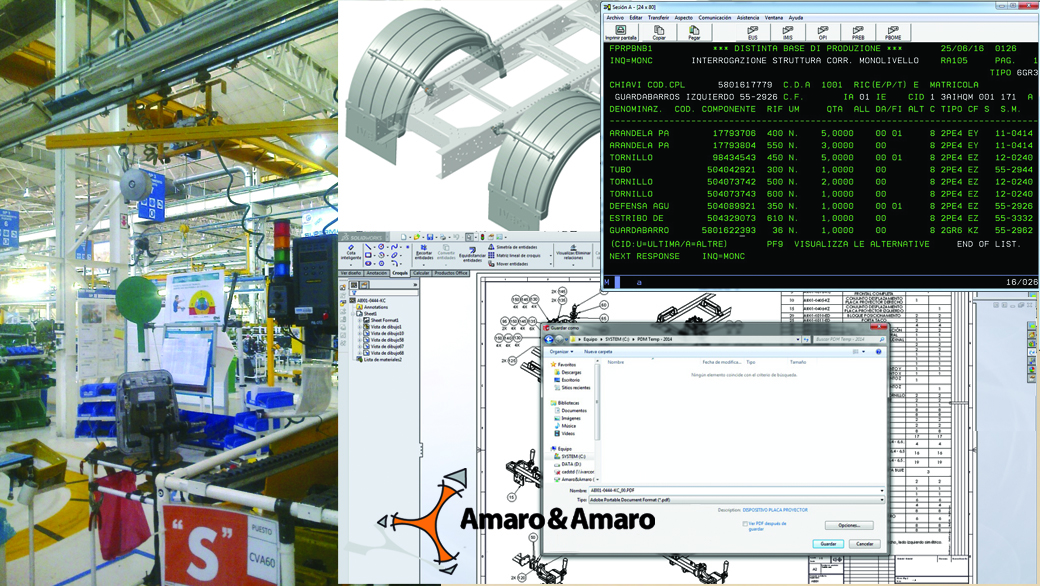
Task: Open the Organizar dropdown in save dialog
Action: click(561, 351)
